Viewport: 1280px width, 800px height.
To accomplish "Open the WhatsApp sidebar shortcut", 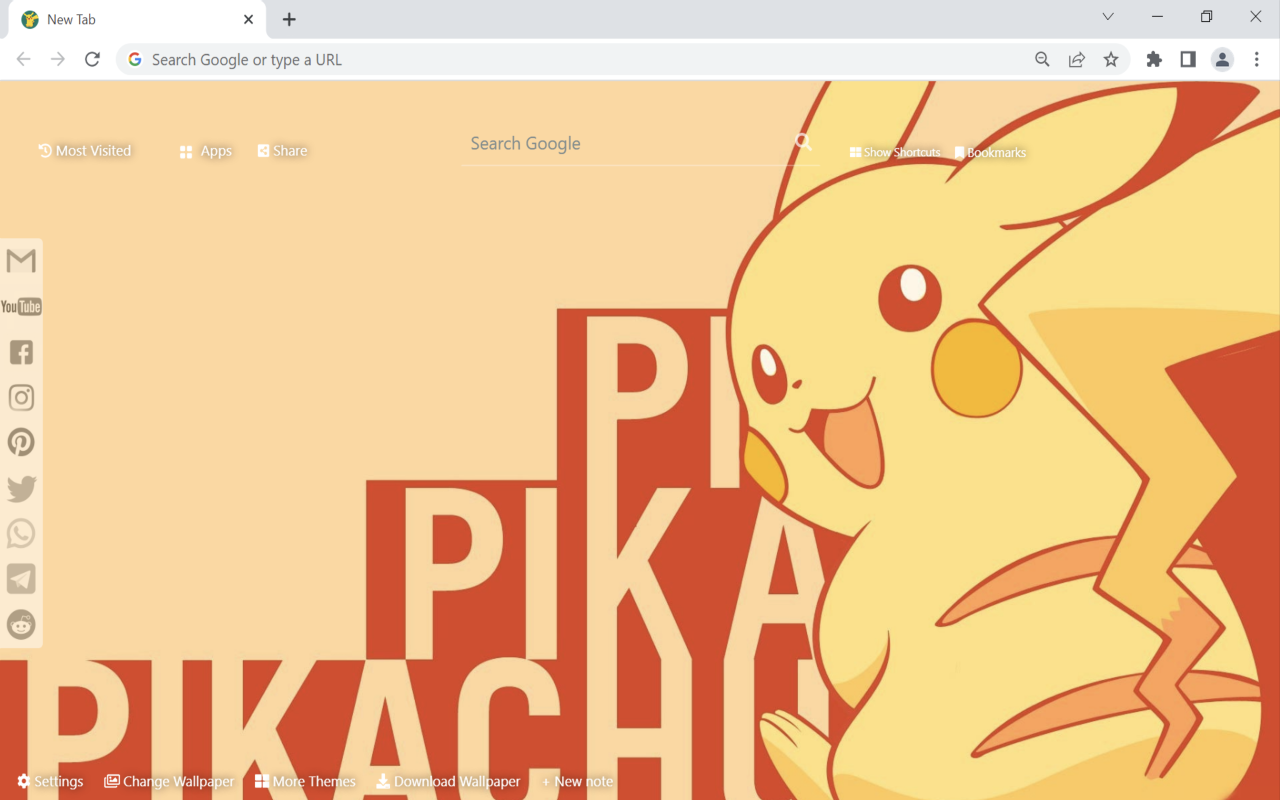I will coord(21,533).
